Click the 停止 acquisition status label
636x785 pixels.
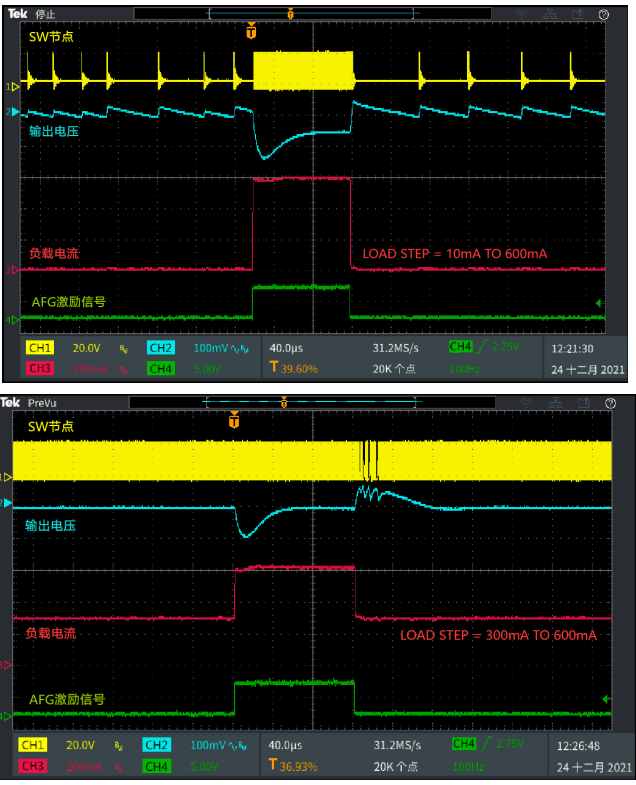(x=46, y=15)
